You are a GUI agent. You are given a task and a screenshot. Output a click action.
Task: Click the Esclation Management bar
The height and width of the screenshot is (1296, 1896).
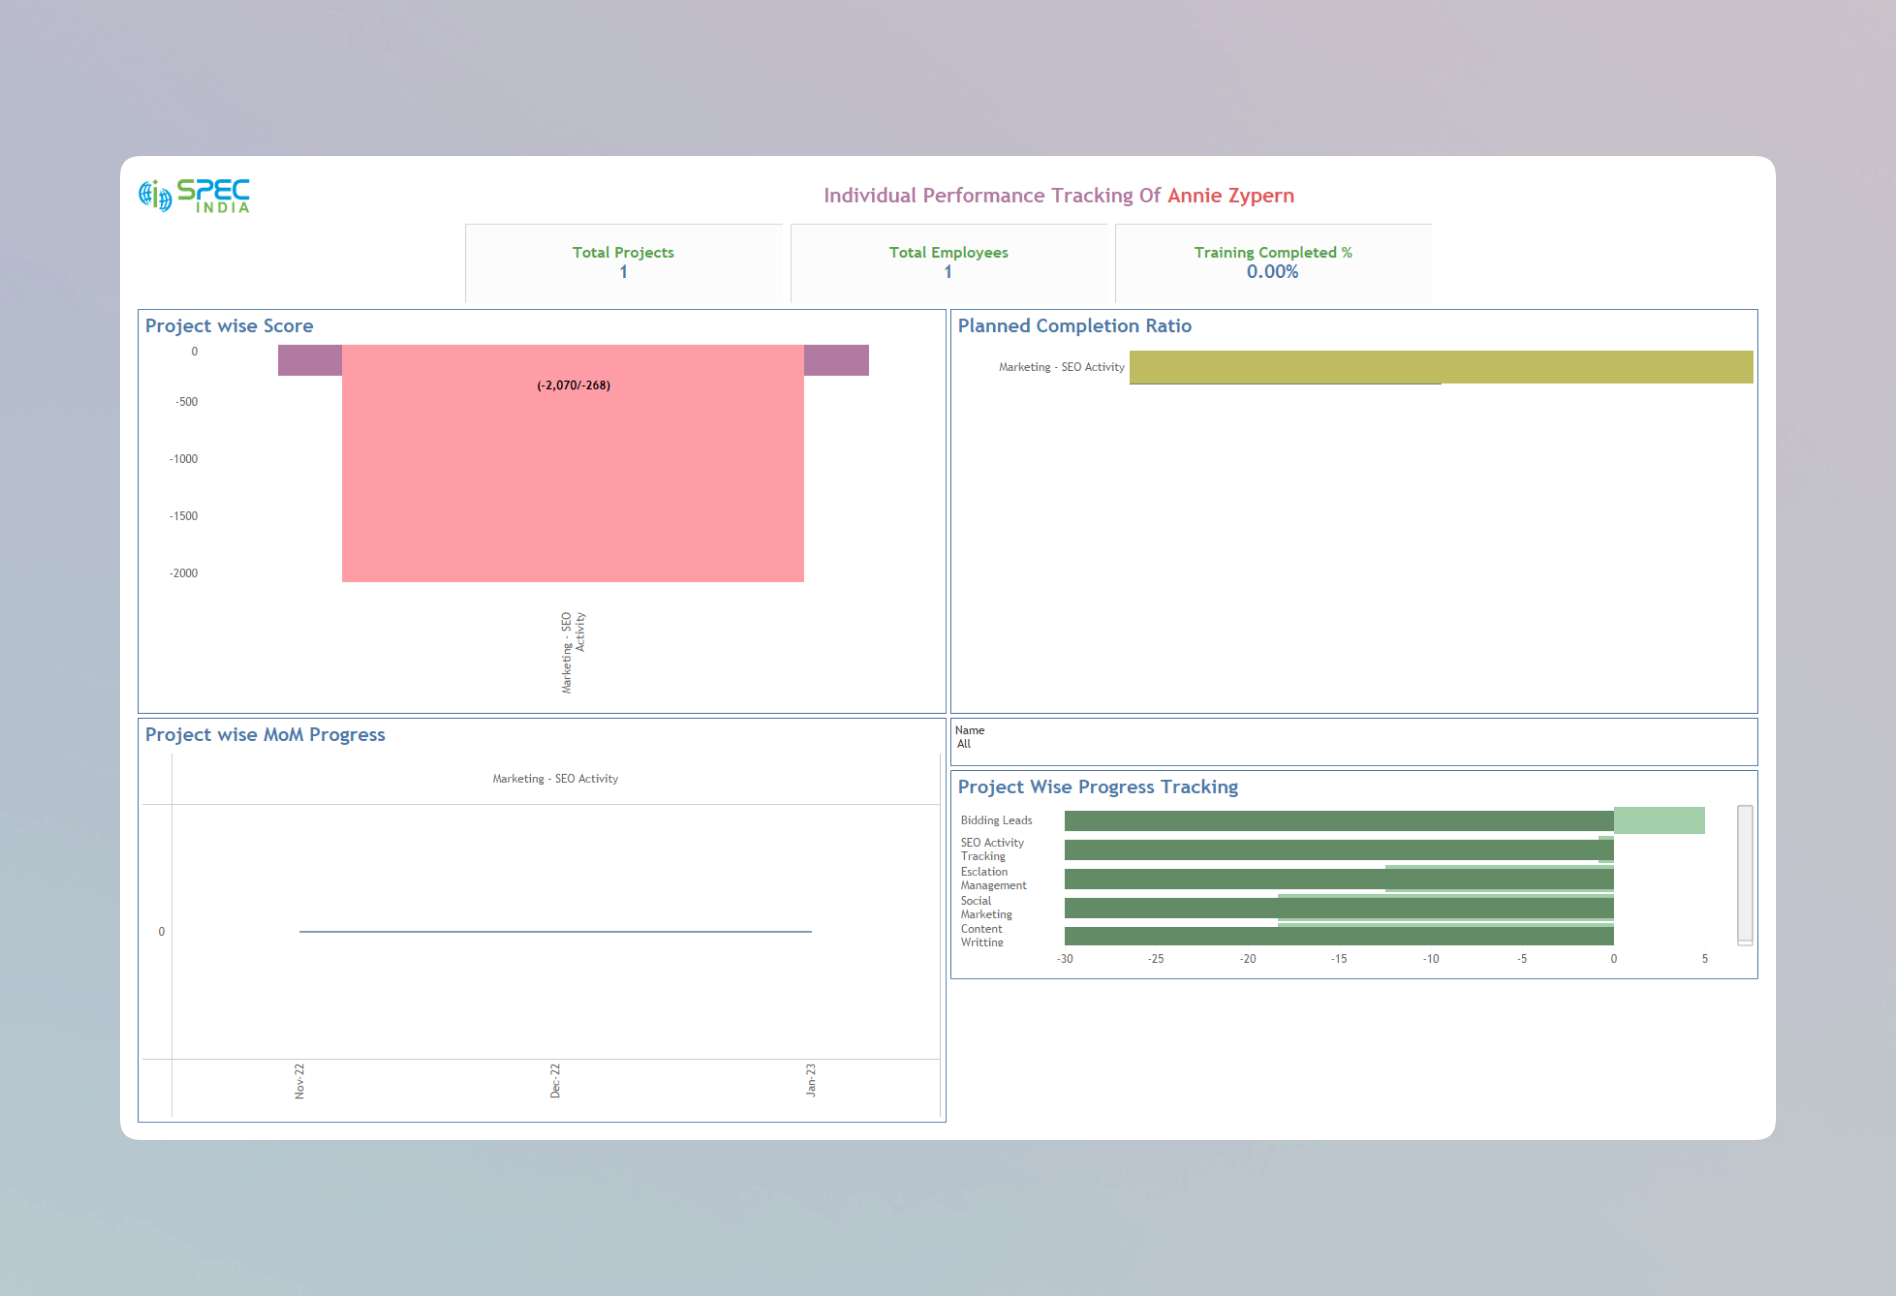1339,879
